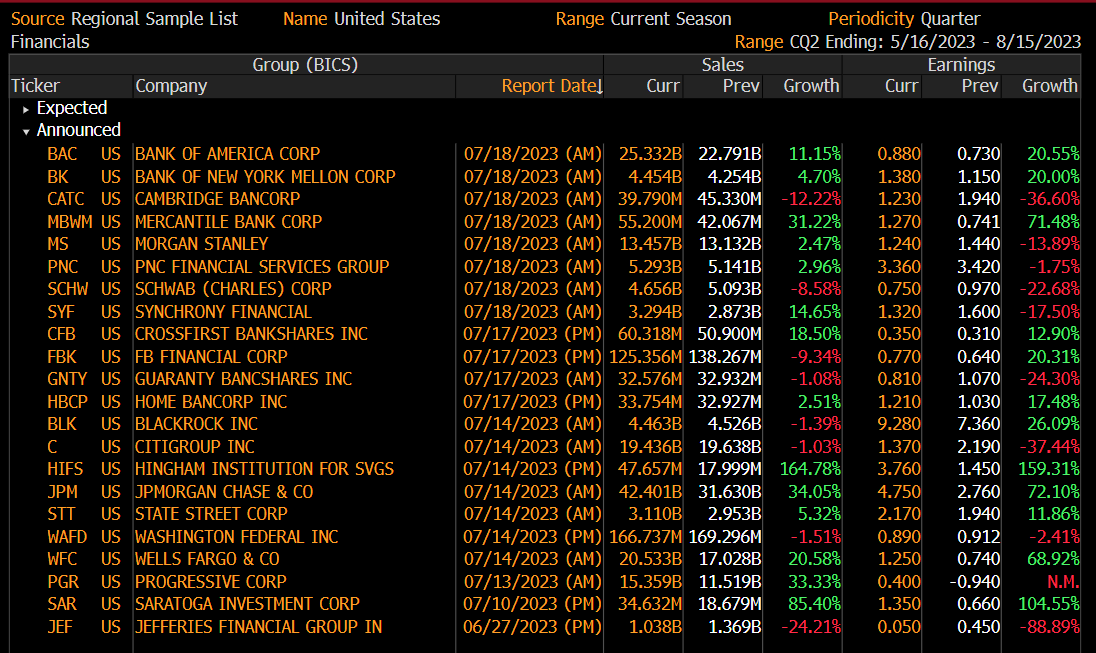Open the Current Season range selector
Screen dimensions: 1096x653
672,19
